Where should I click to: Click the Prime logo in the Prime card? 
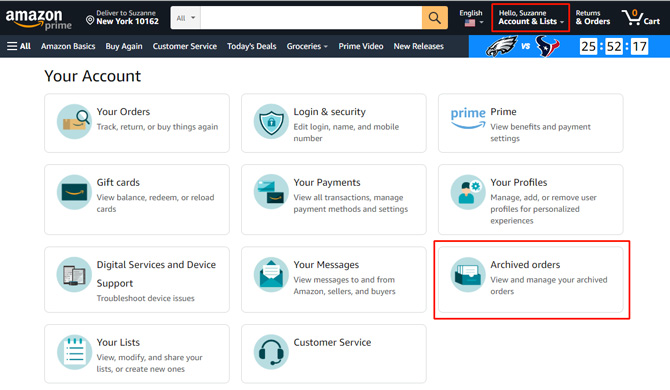[468, 118]
